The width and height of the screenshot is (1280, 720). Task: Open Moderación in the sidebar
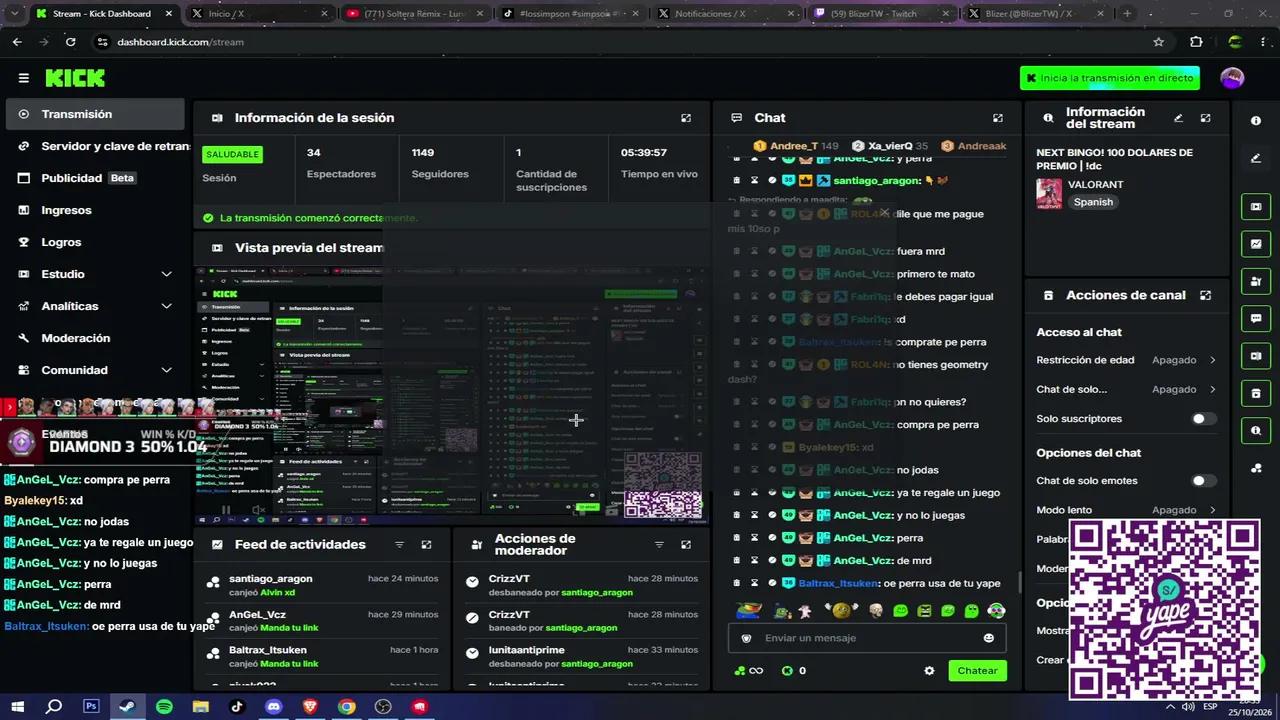[96, 338]
